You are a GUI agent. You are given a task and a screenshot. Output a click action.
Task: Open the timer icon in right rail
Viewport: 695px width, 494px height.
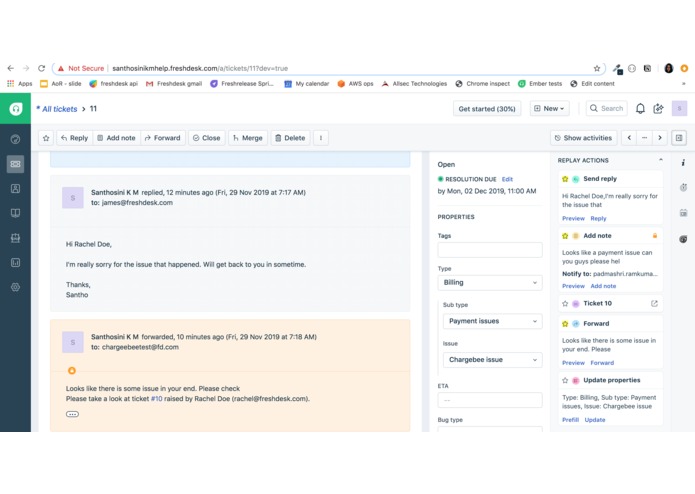coord(683,188)
